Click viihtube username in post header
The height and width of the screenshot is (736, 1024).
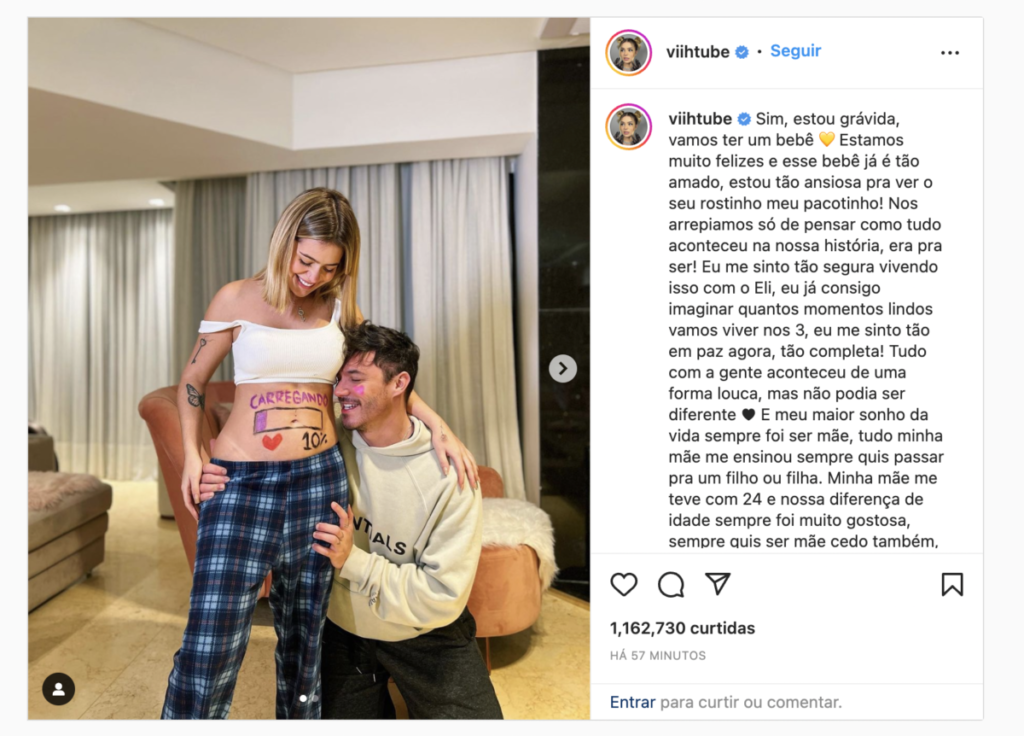[697, 52]
